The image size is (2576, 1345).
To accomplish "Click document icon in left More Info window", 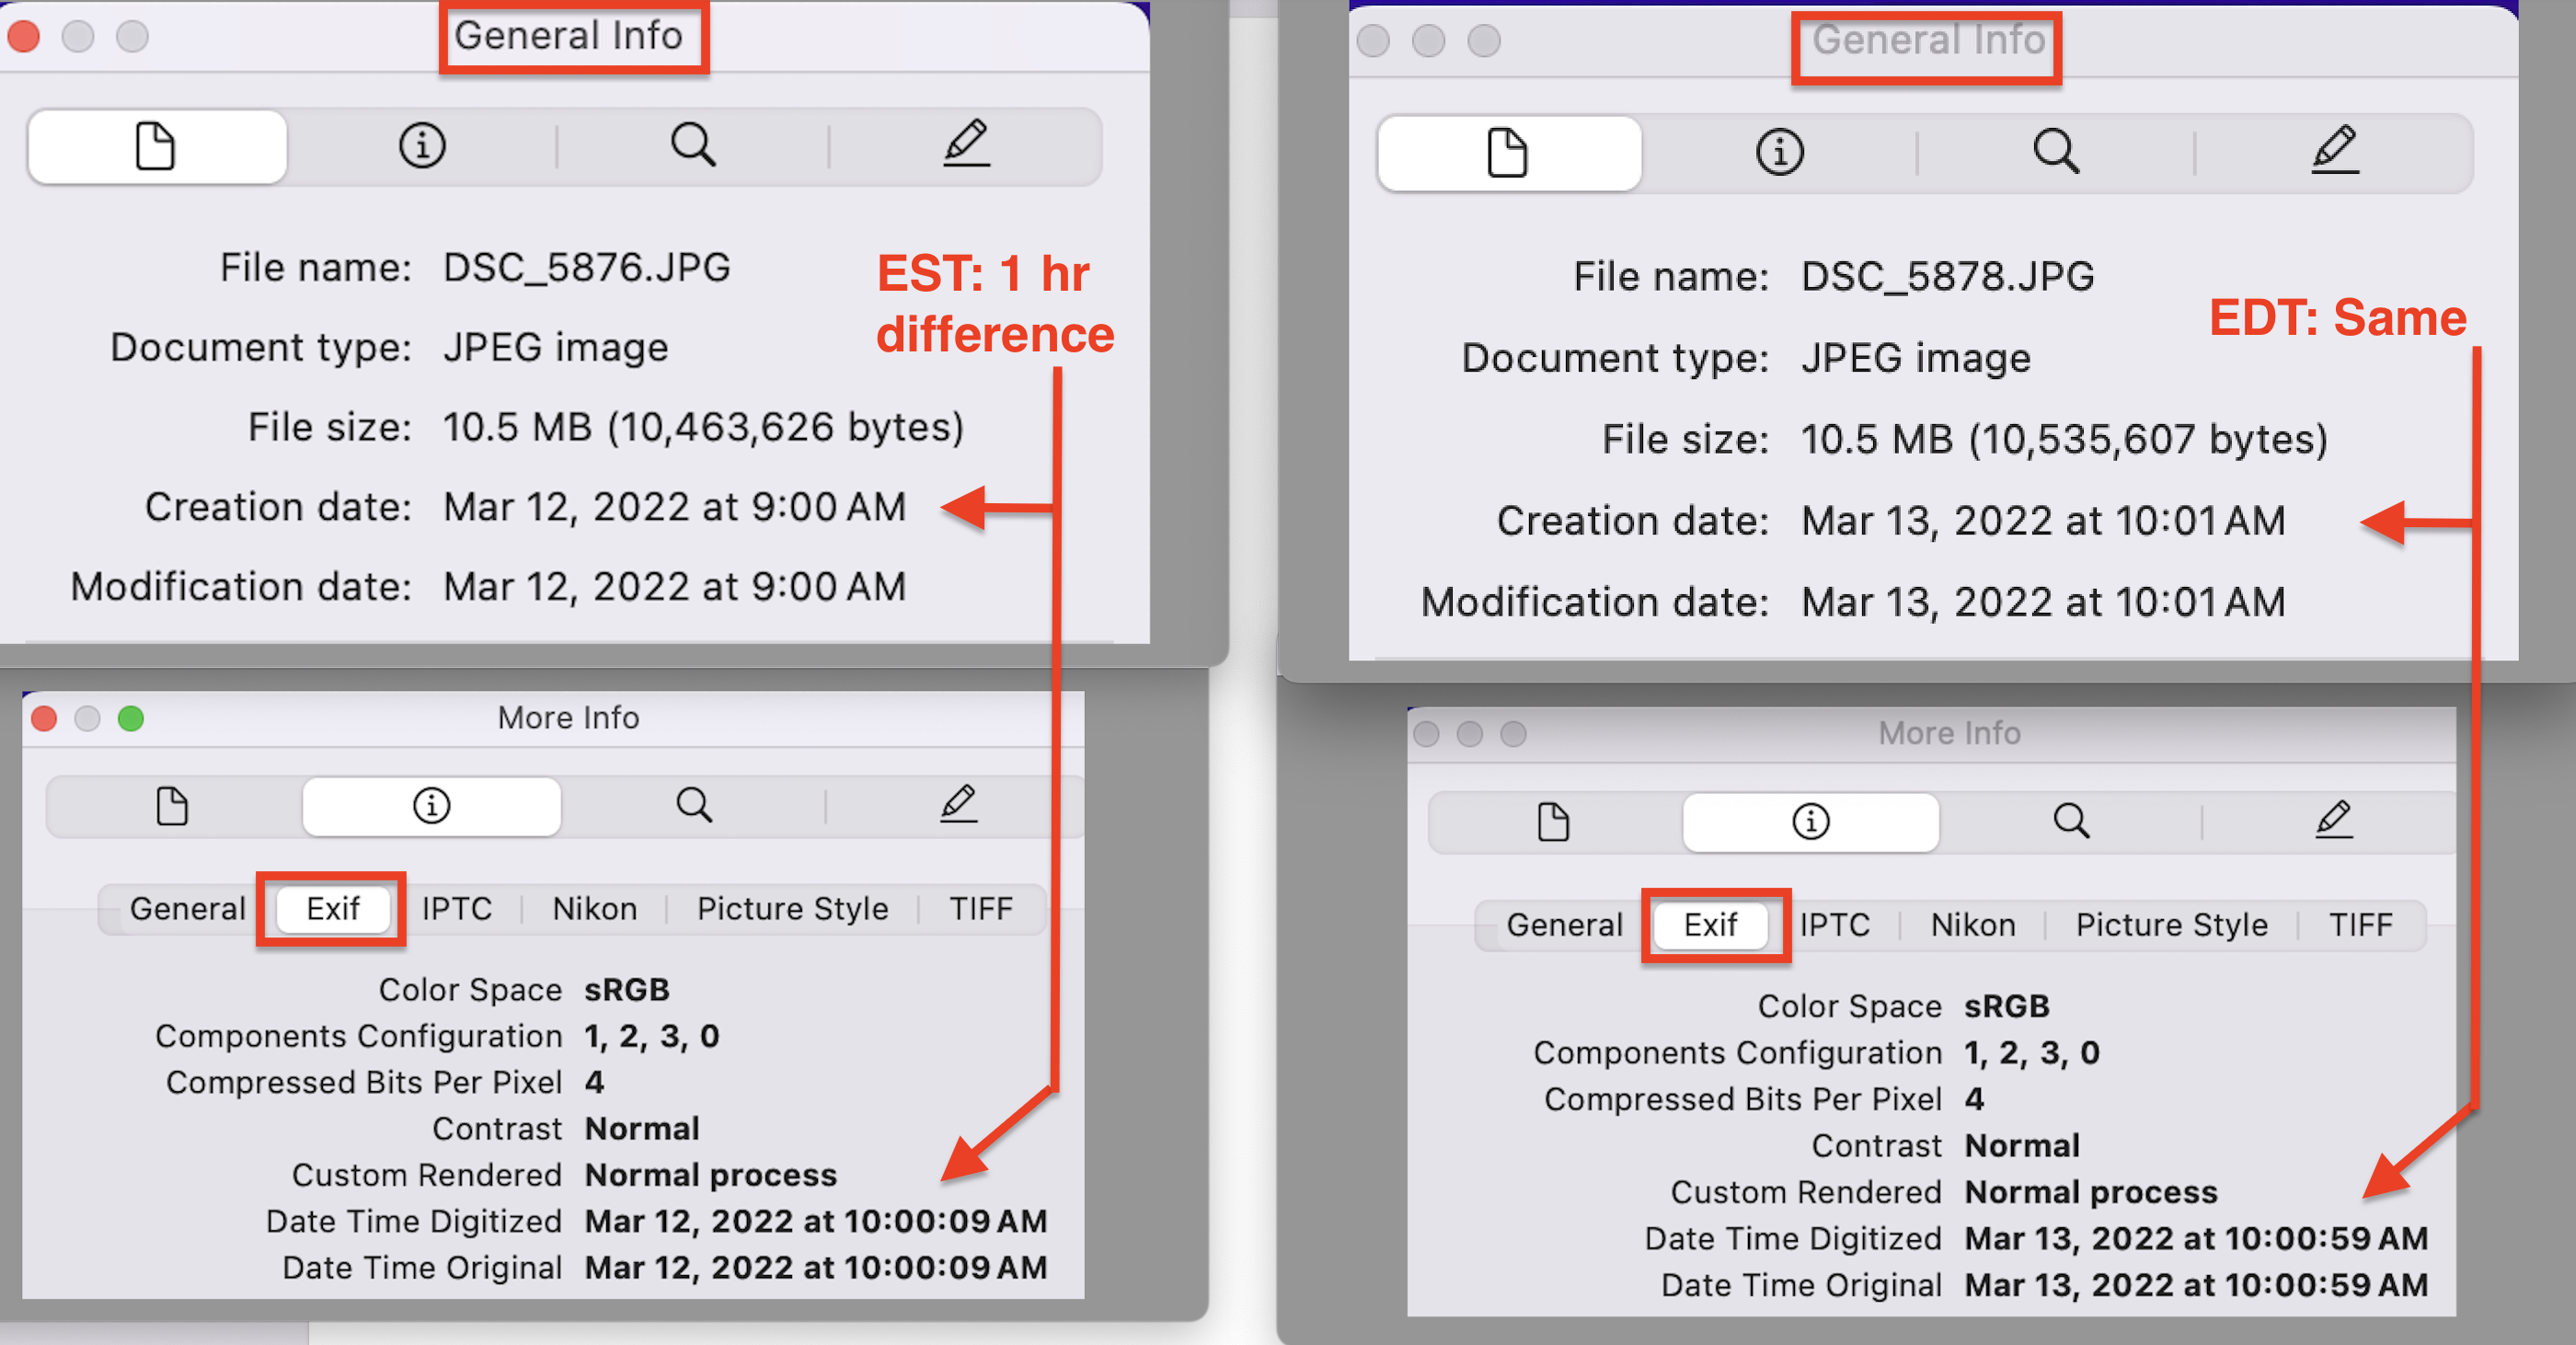I will tap(172, 806).
